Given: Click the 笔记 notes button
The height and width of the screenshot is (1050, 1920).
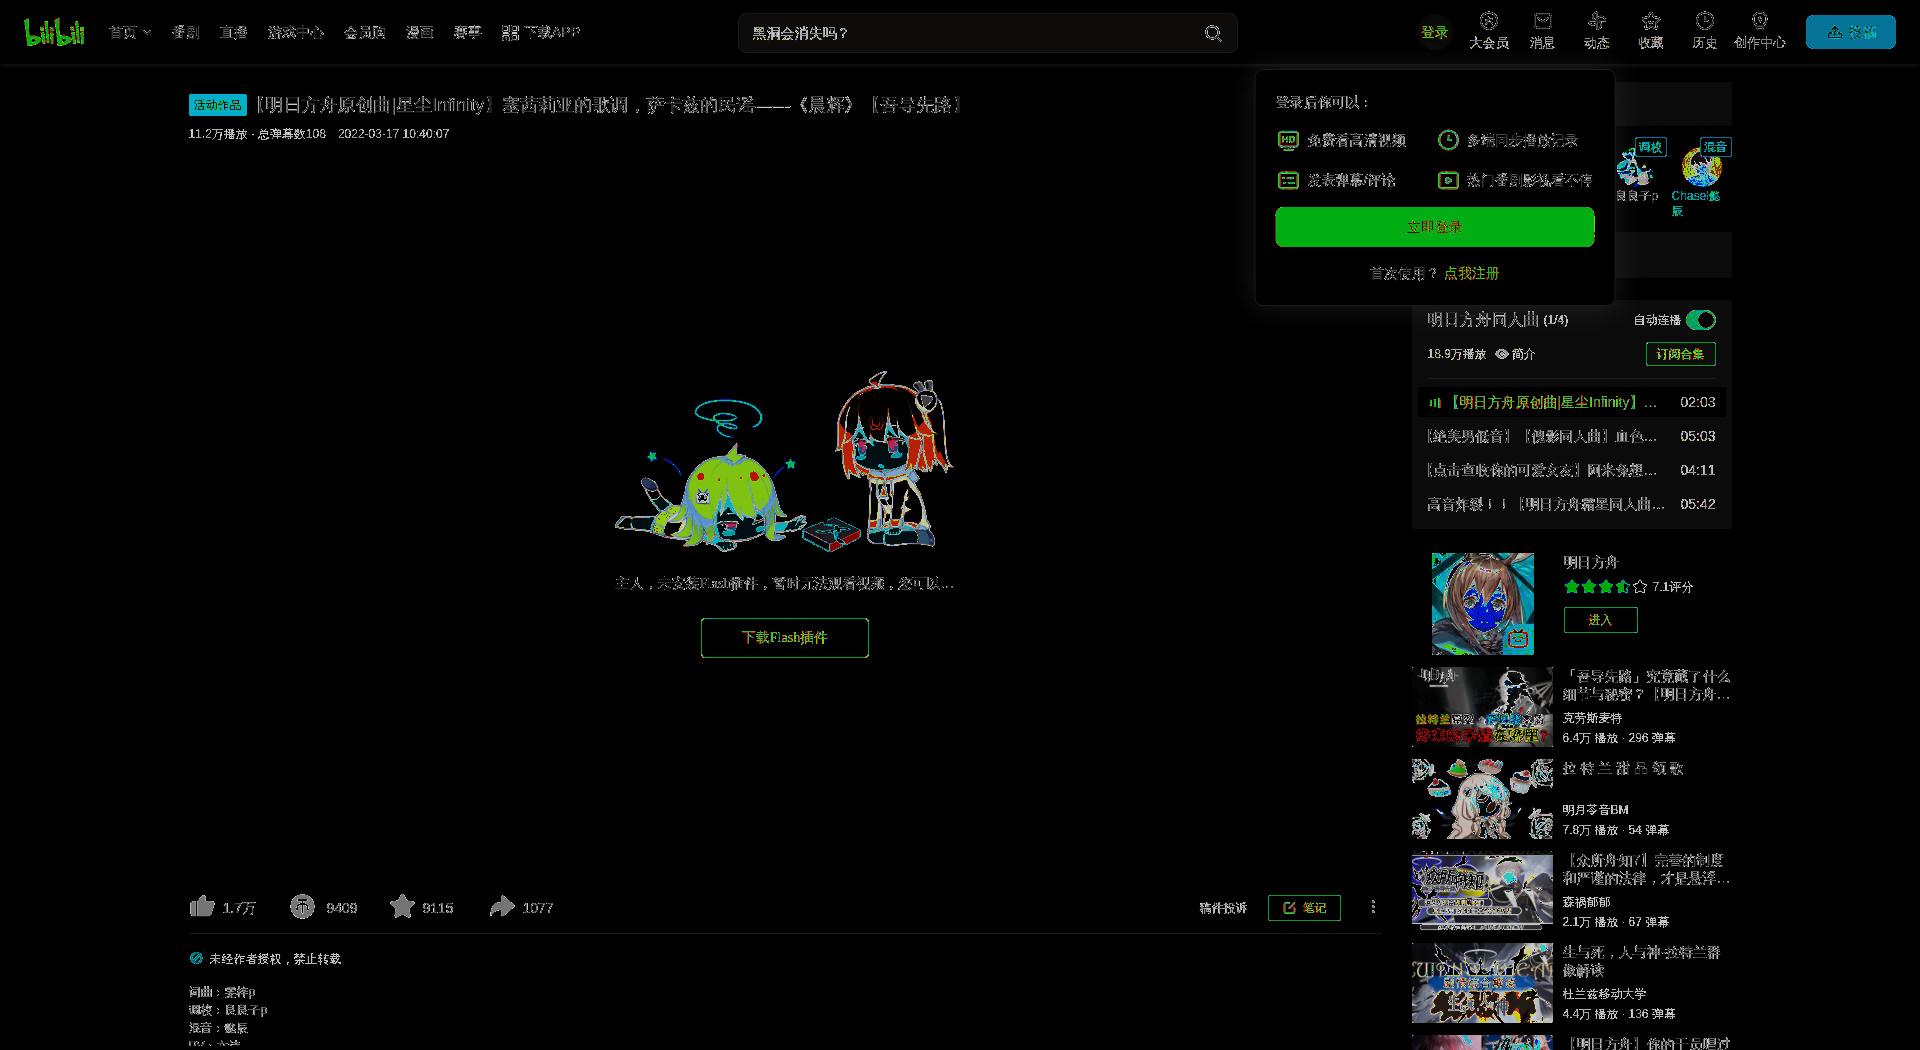Looking at the screenshot, I should (x=1304, y=908).
